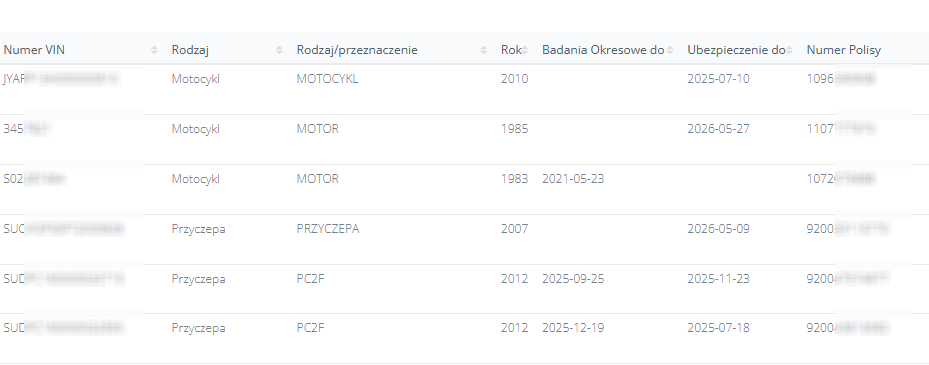
Task: Sort table using Rodzaj sort icon
Action: [x=279, y=50]
